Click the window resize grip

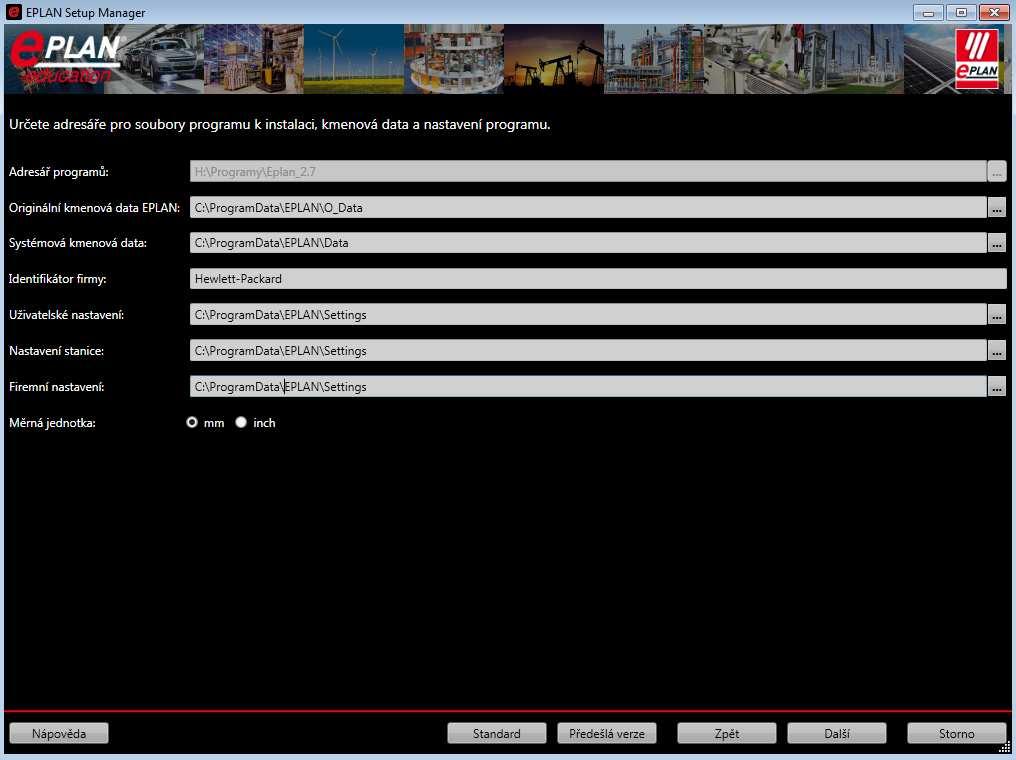click(1005, 748)
